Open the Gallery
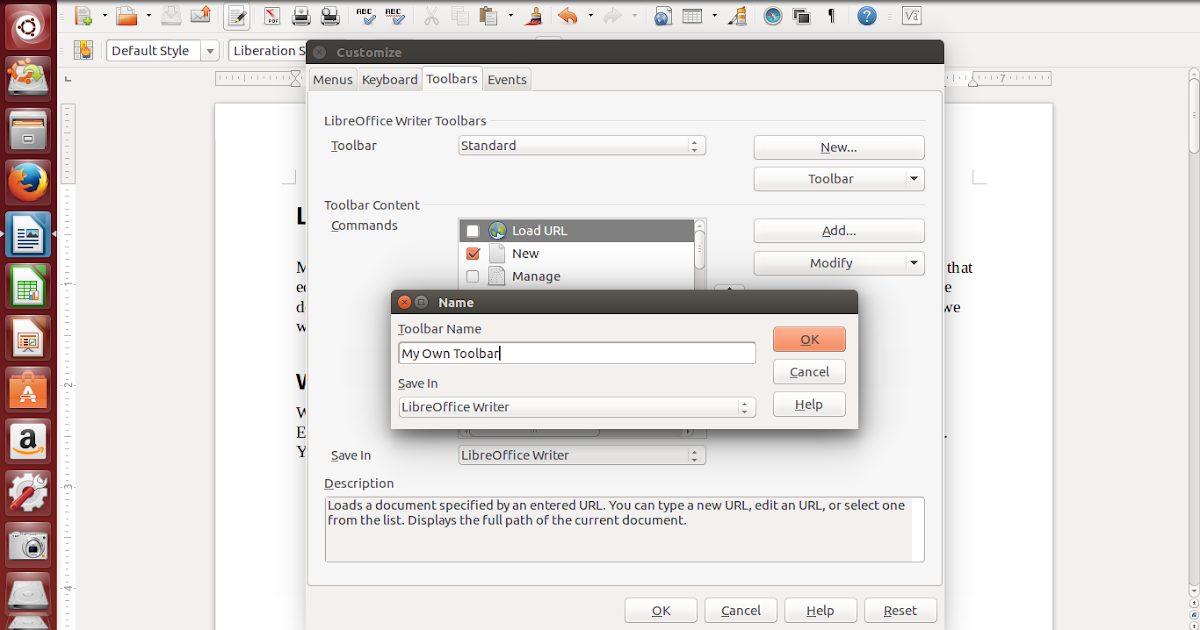Image resolution: width=1200 pixels, height=630 pixels. [x=801, y=15]
